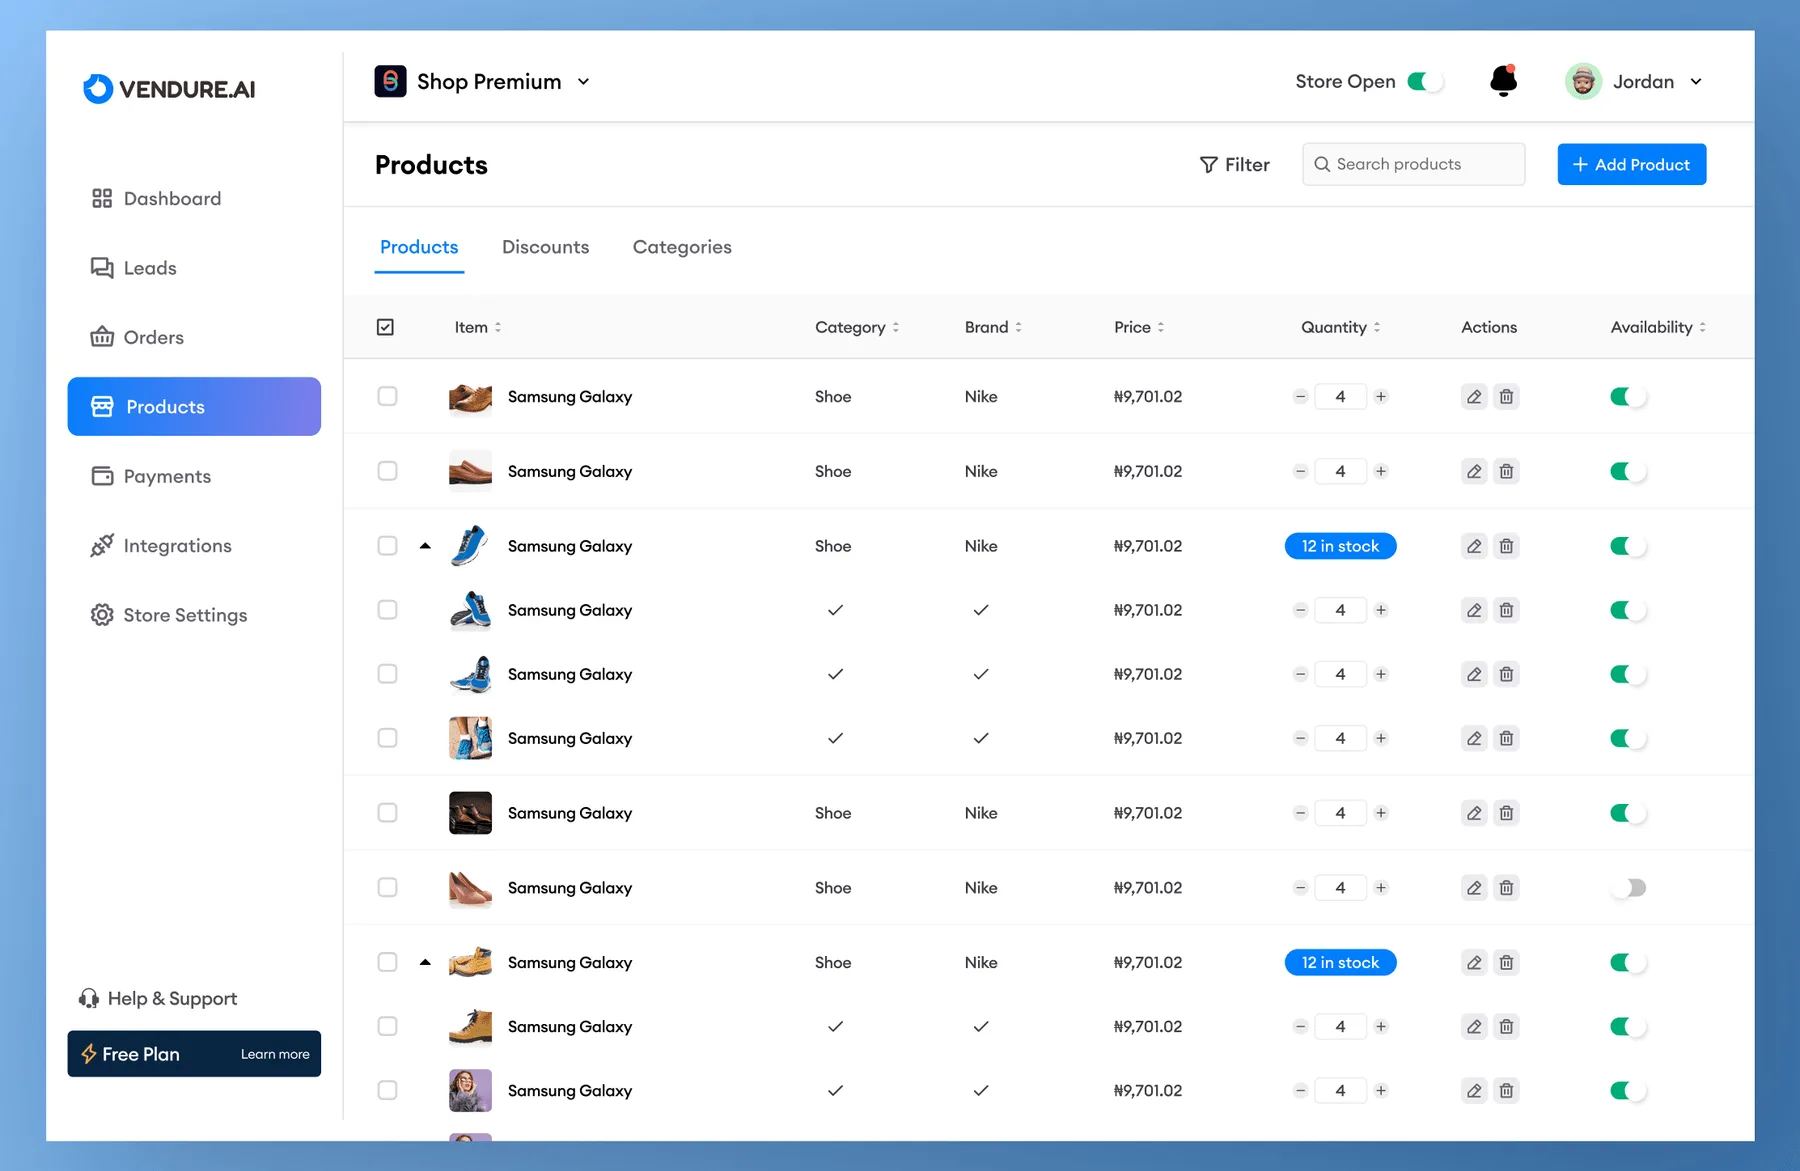Click the headset icon beside Help & Support
The height and width of the screenshot is (1171, 1800).
pos(89,998)
